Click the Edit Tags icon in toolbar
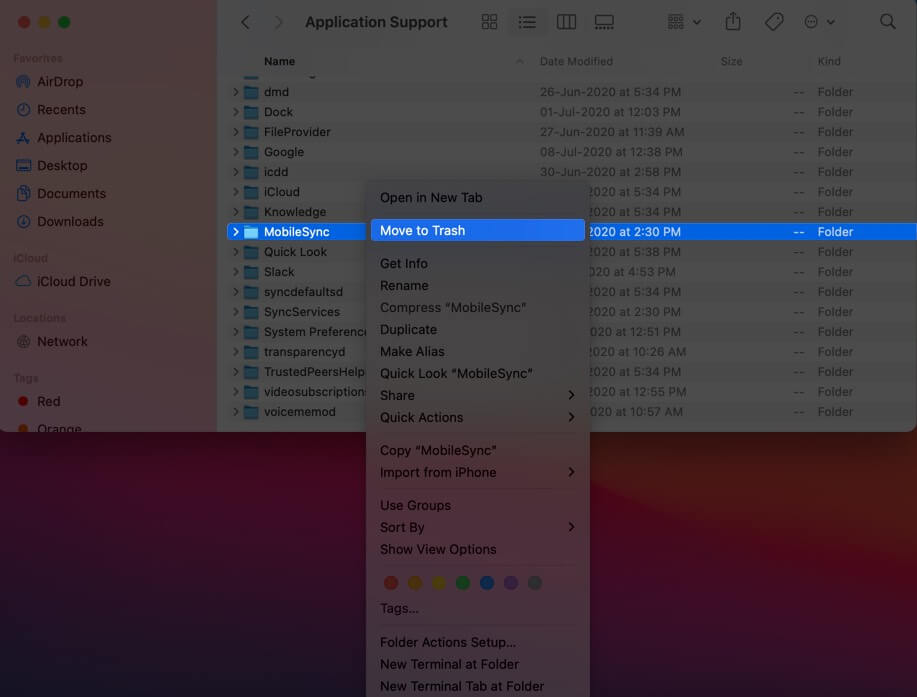This screenshot has width=917, height=697. [x=773, y=20]
